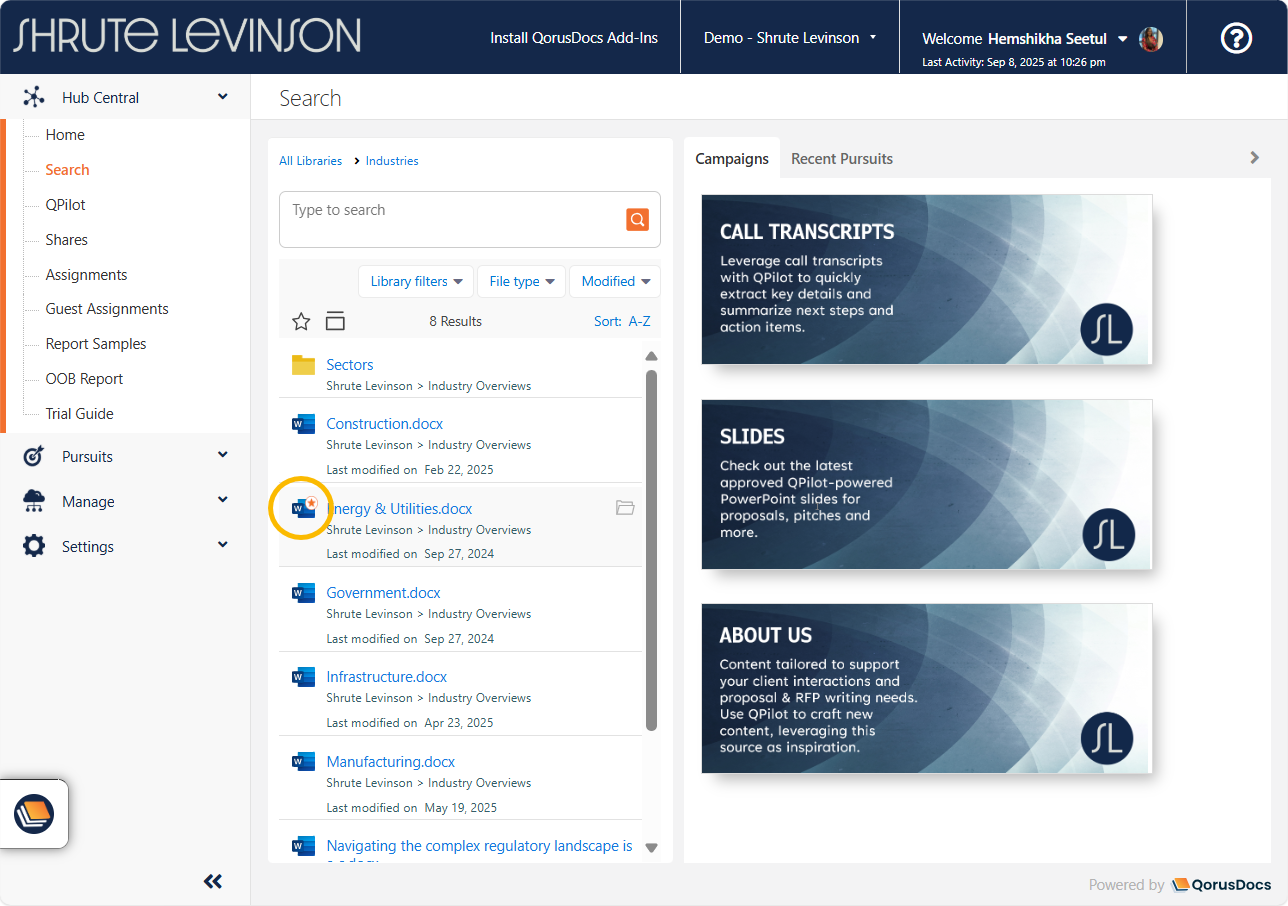The height and width of the screenshot is (906, 1288).
Task: Collapse sidebar with double chevron icon
Action: pyautogui.click(x=213, y=881)
